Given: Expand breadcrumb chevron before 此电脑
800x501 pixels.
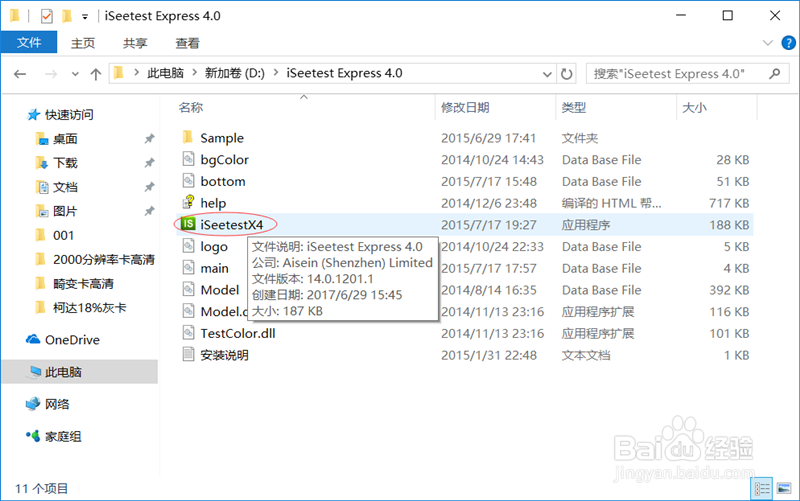Looking at the screenshot, I should pos(136,73).
